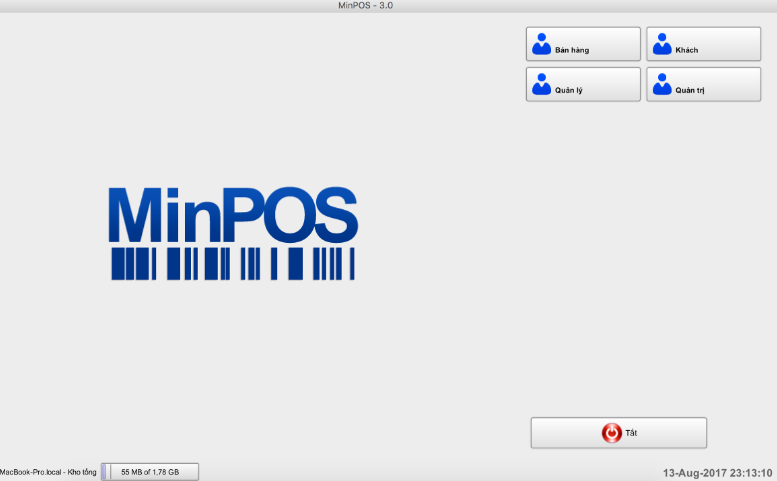The image size is (777, 481).
Task: Click the memory usage bar showing 55 MB
Action: (x=150, y=472)
